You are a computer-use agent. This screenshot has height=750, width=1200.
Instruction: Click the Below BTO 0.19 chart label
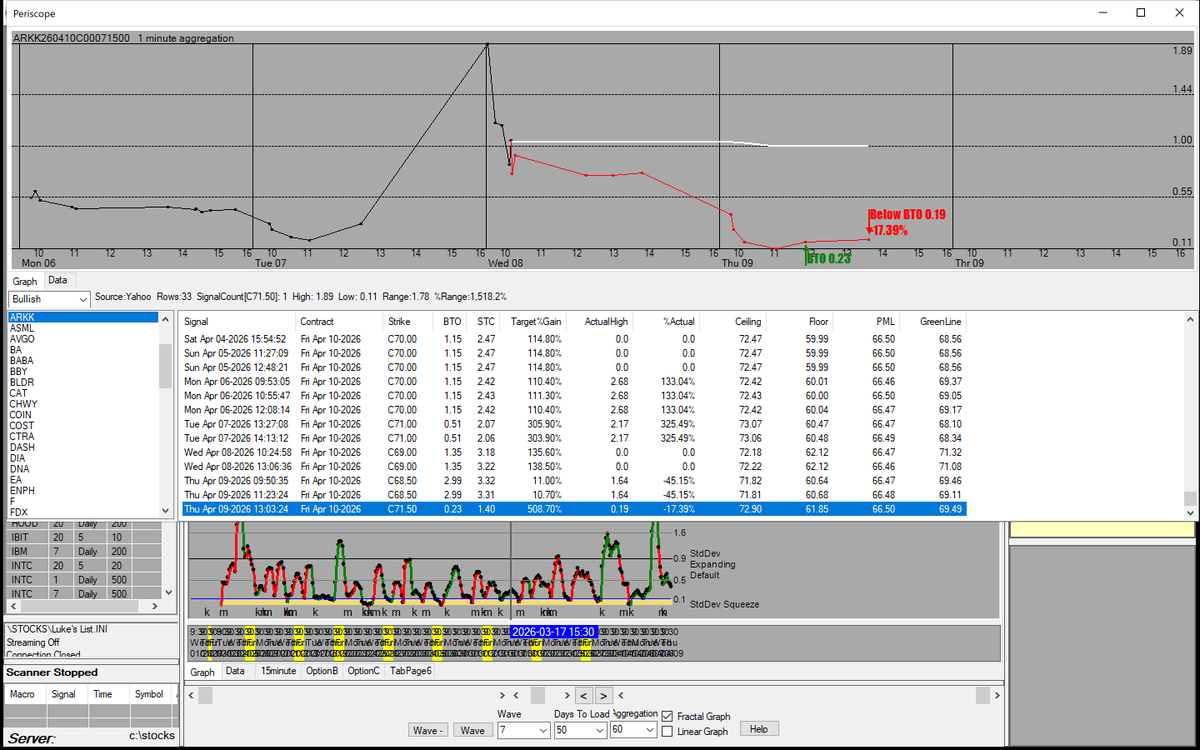(x=907, y=214)
